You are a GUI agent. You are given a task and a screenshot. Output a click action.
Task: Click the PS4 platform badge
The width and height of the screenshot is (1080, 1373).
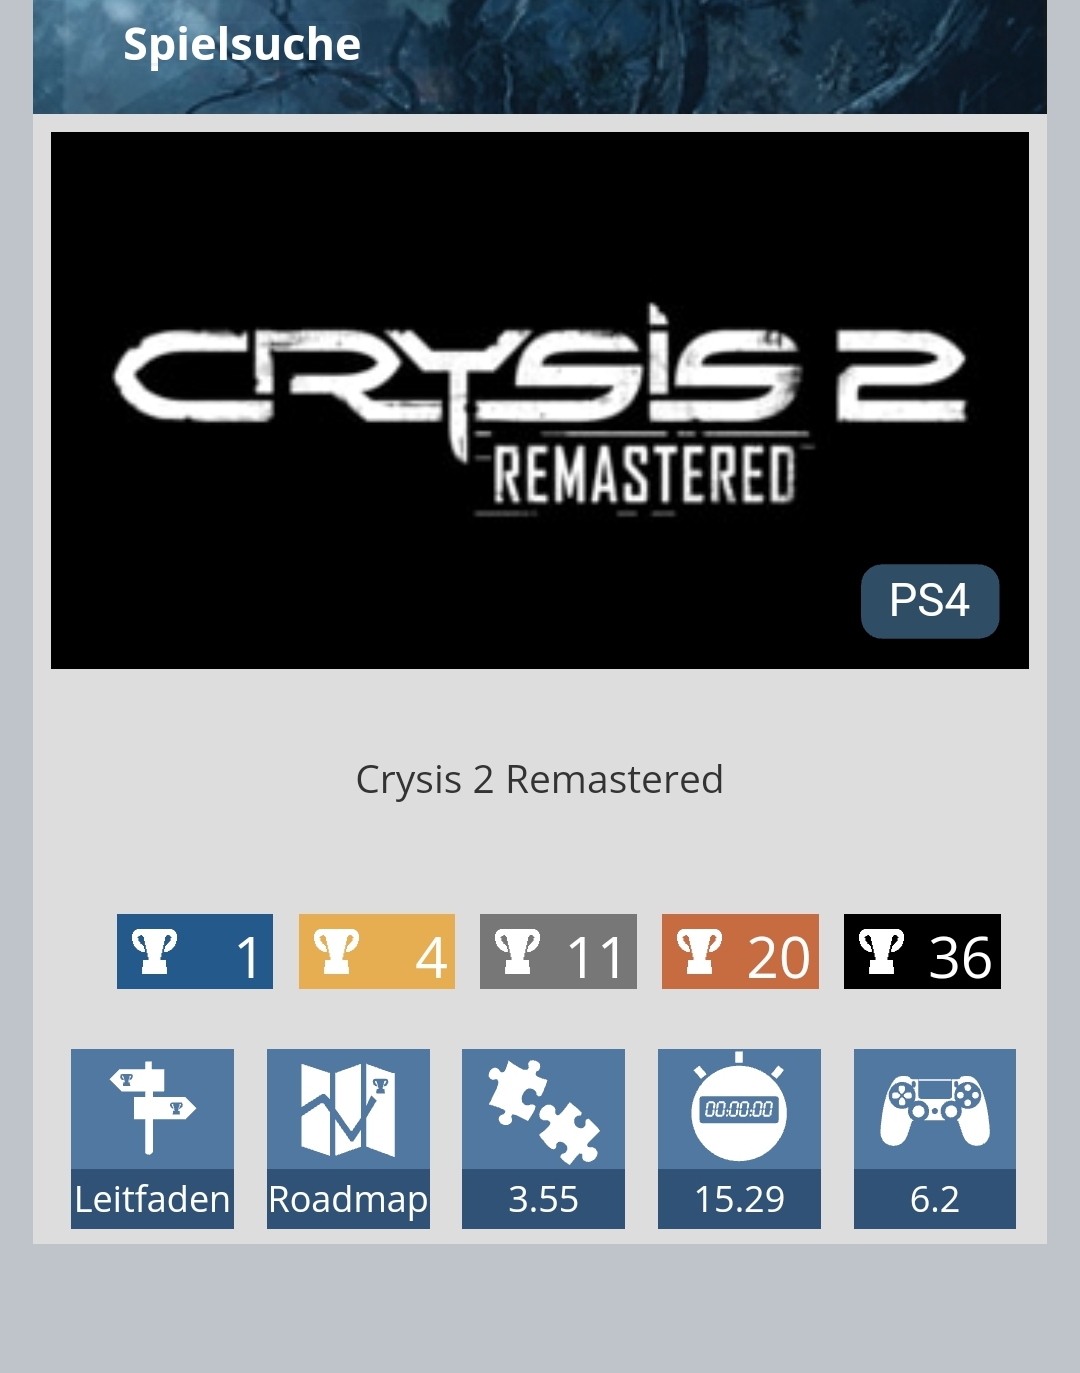tap(930, 601)
